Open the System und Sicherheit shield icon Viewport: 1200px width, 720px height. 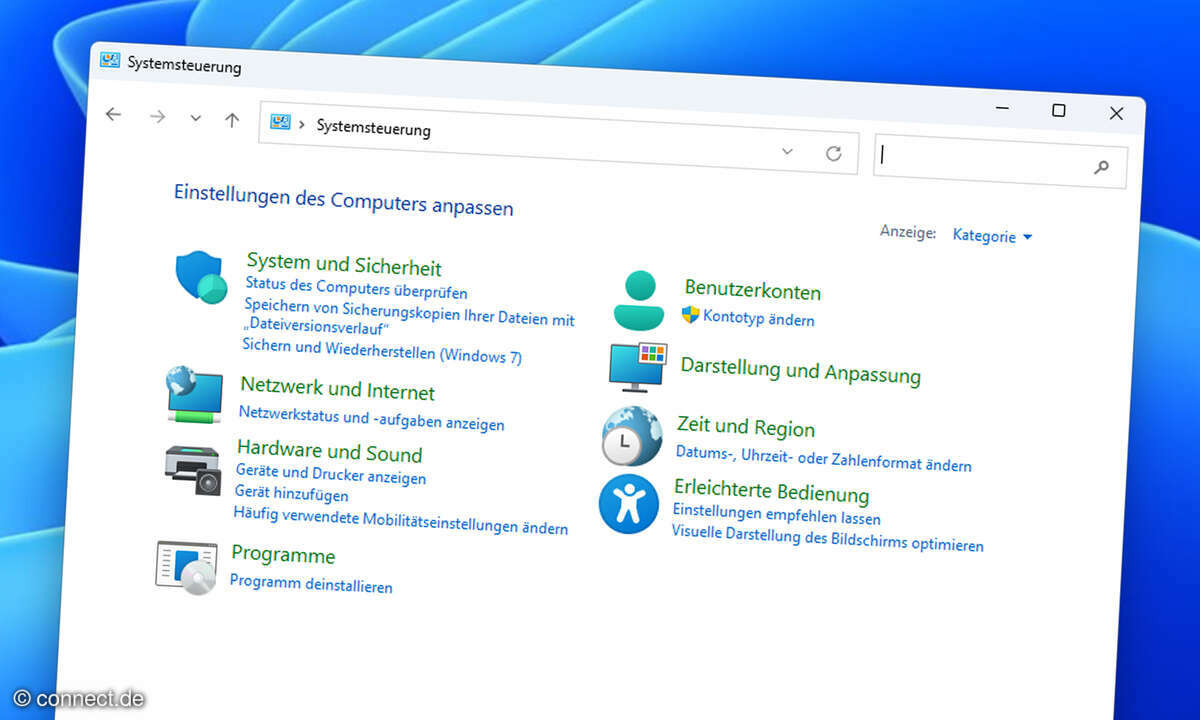tap(203, 276)
